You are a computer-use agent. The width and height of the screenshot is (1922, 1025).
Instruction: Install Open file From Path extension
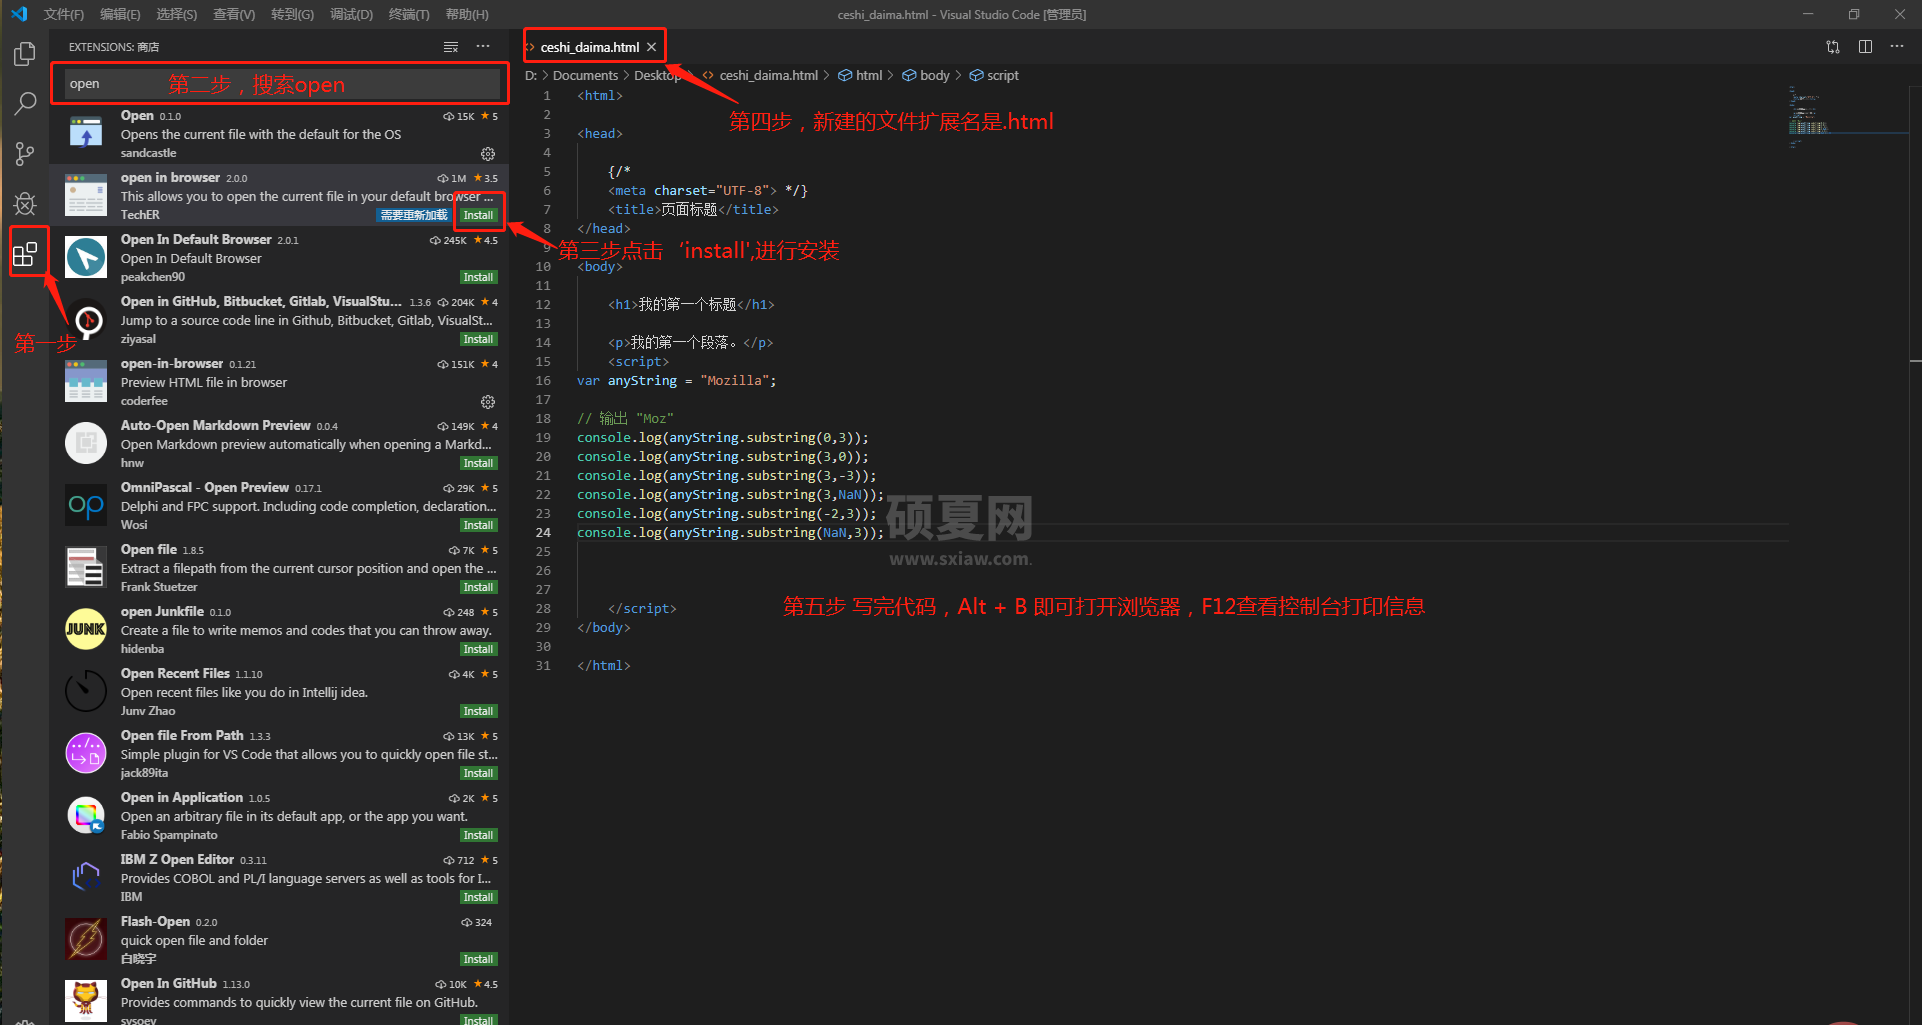(478, 773)
